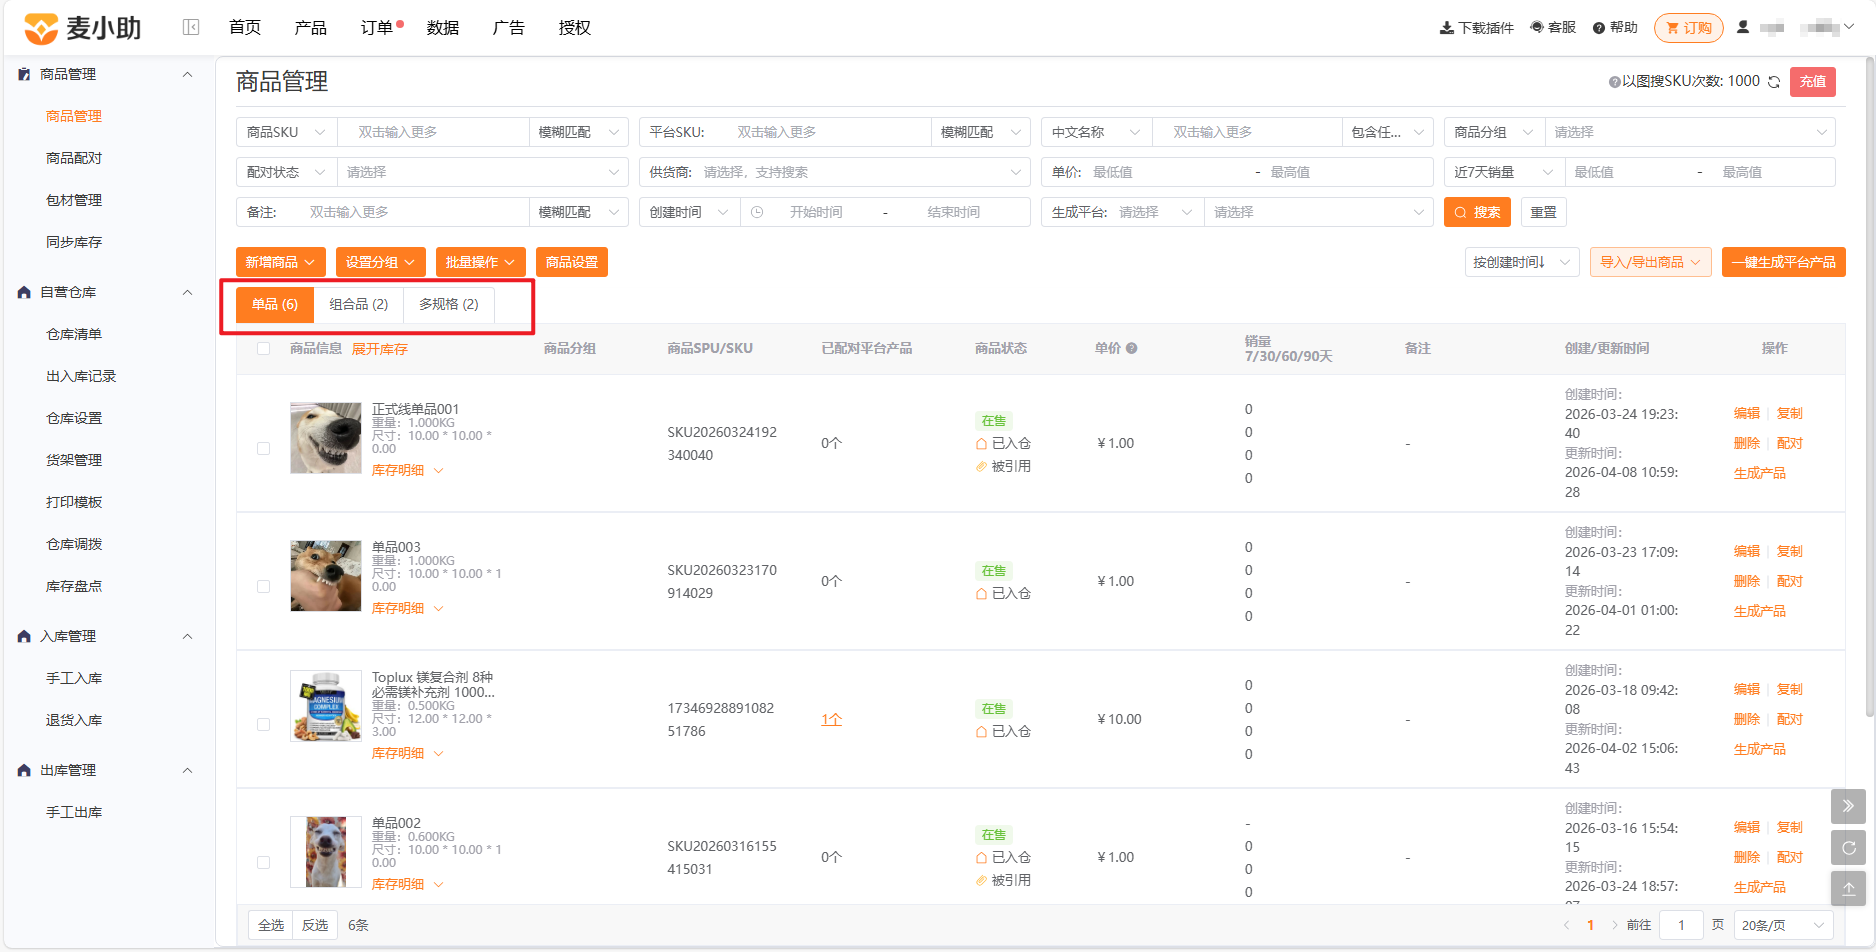The image size is (1876, 952).
Task: Switch to the 多规格 (2) tab
Action: coord(449,304)
